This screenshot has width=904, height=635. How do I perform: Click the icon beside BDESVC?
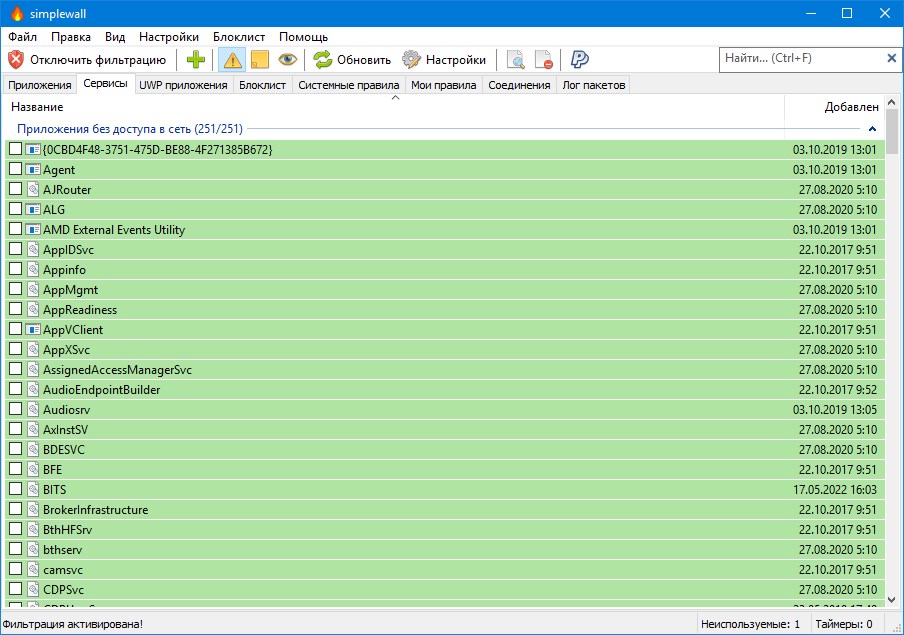click(x=33, y=449)
